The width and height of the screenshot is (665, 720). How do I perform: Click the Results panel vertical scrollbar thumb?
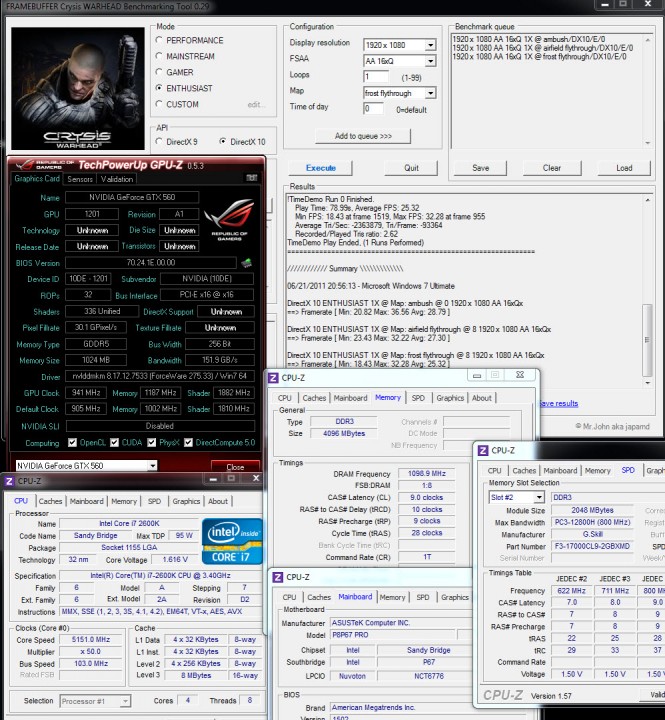point(647,340)
